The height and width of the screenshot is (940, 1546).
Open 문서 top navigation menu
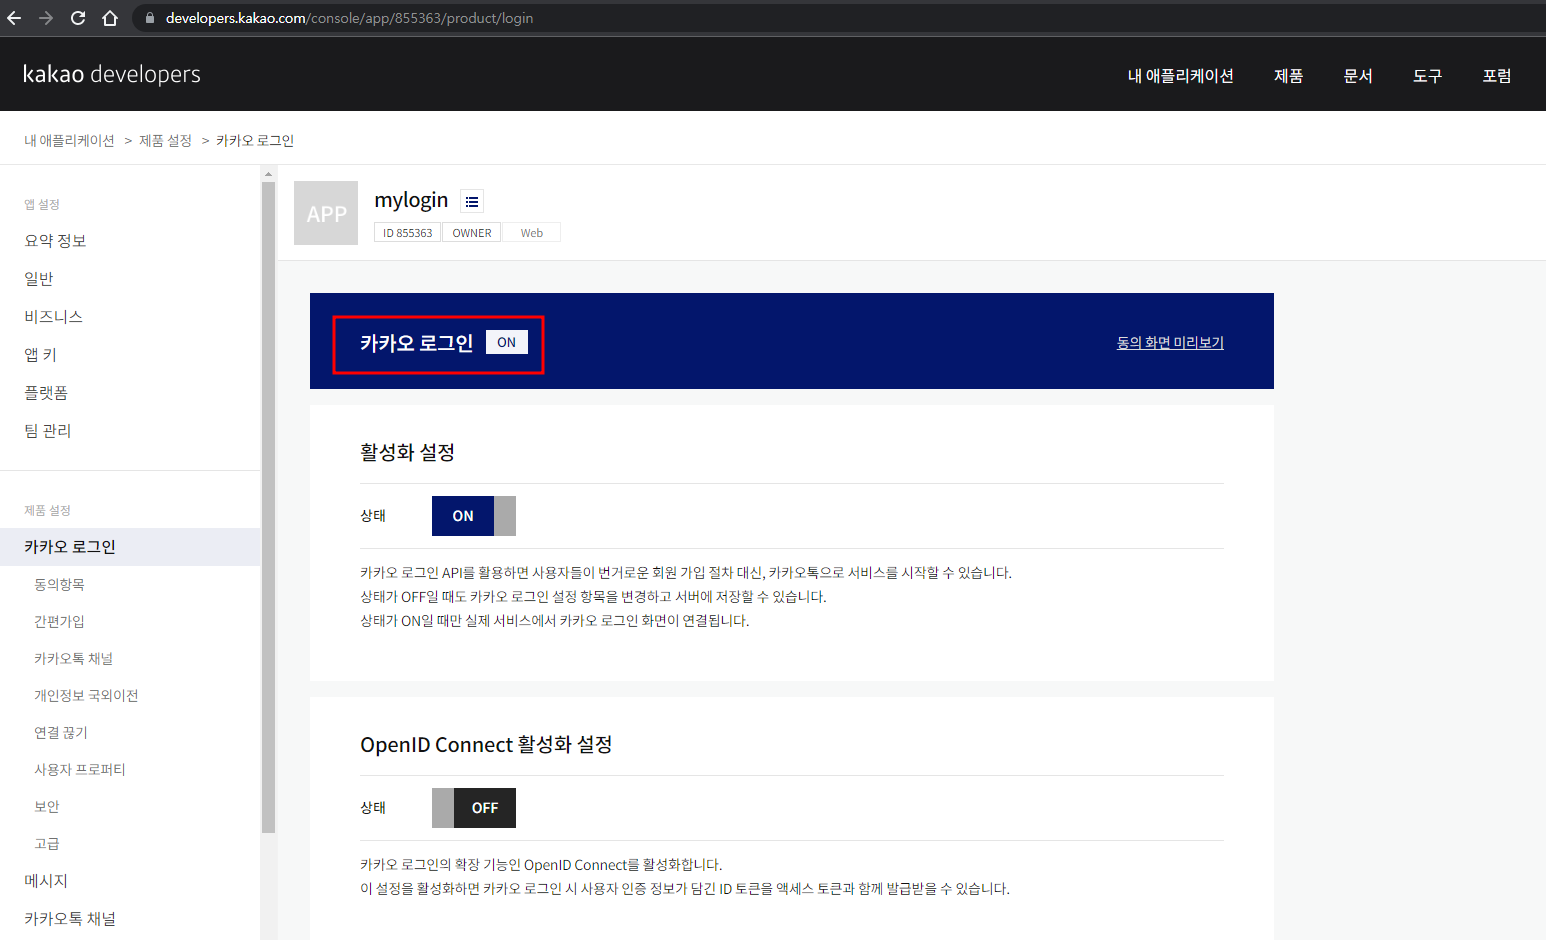pyautogui.click(x=1358, y=76)
